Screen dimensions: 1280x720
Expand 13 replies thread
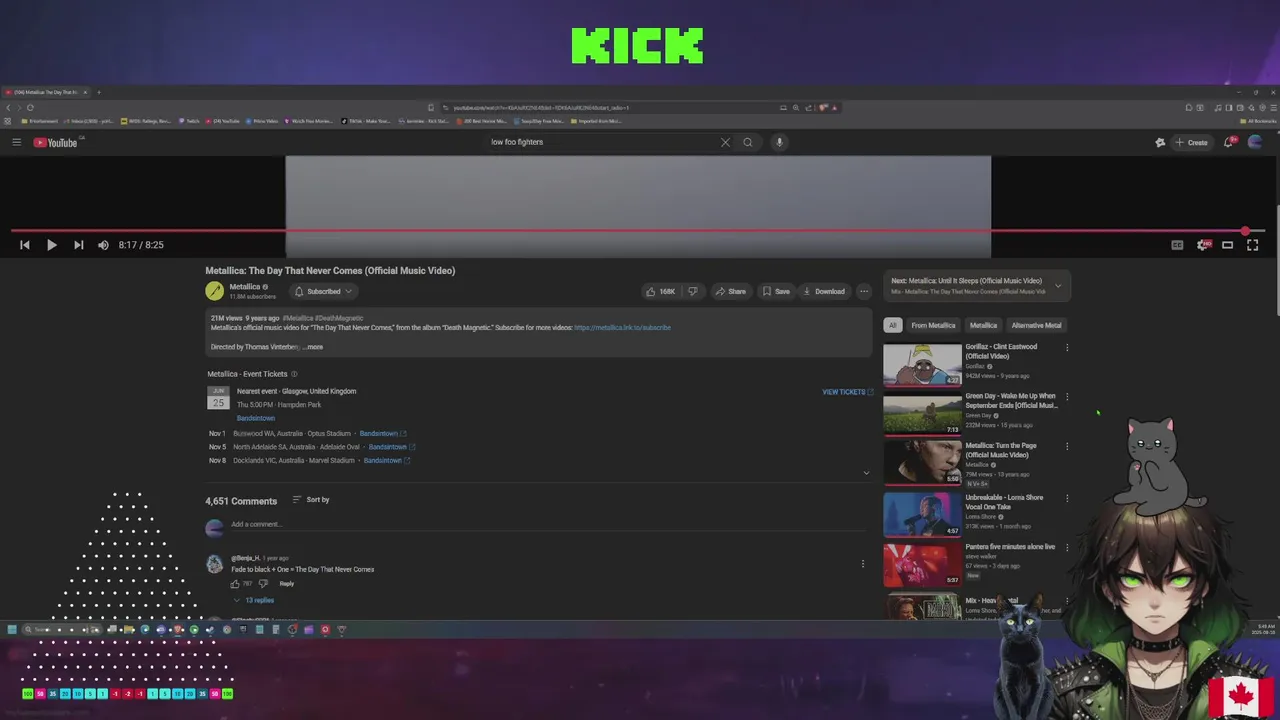click(x=254, y=600)
